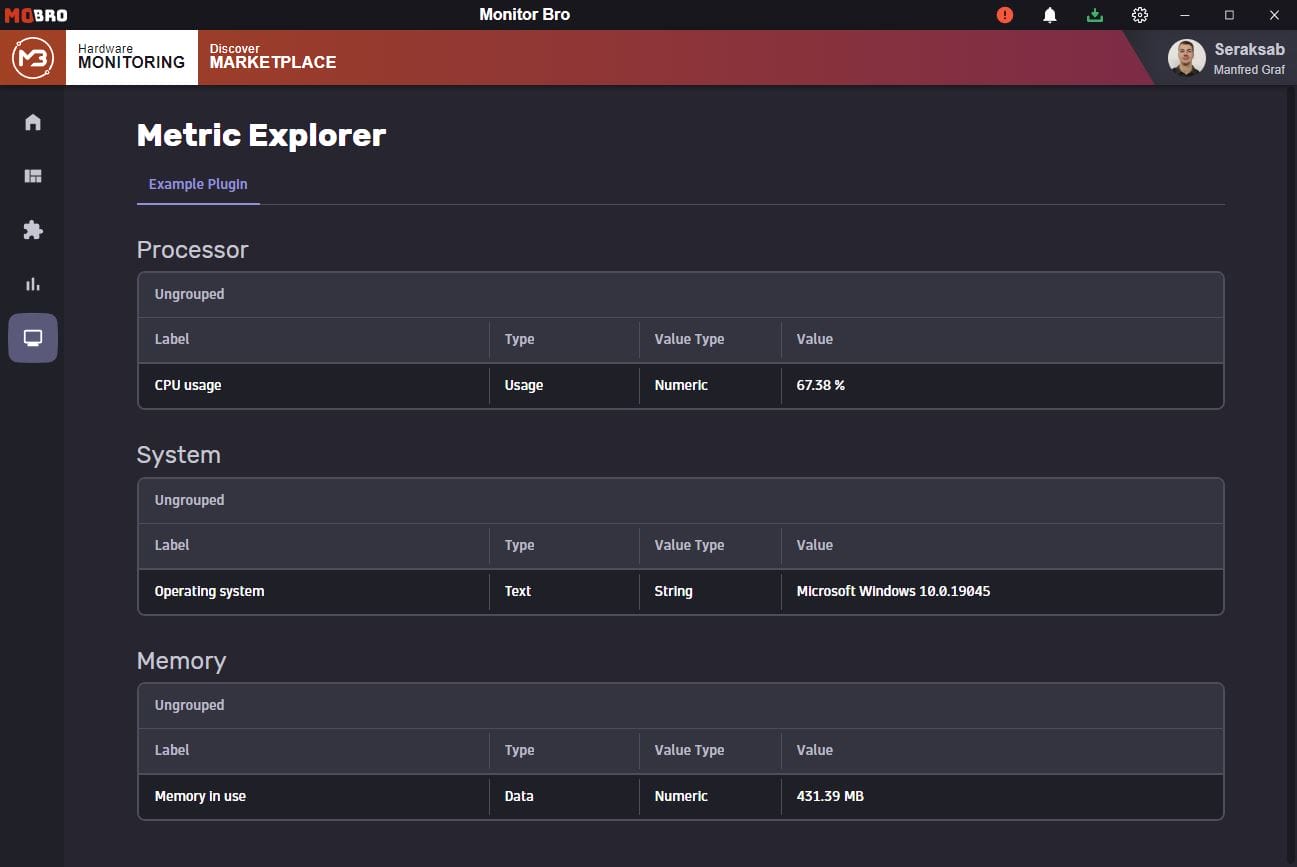Click the Memory section heading

coord(181,661)
